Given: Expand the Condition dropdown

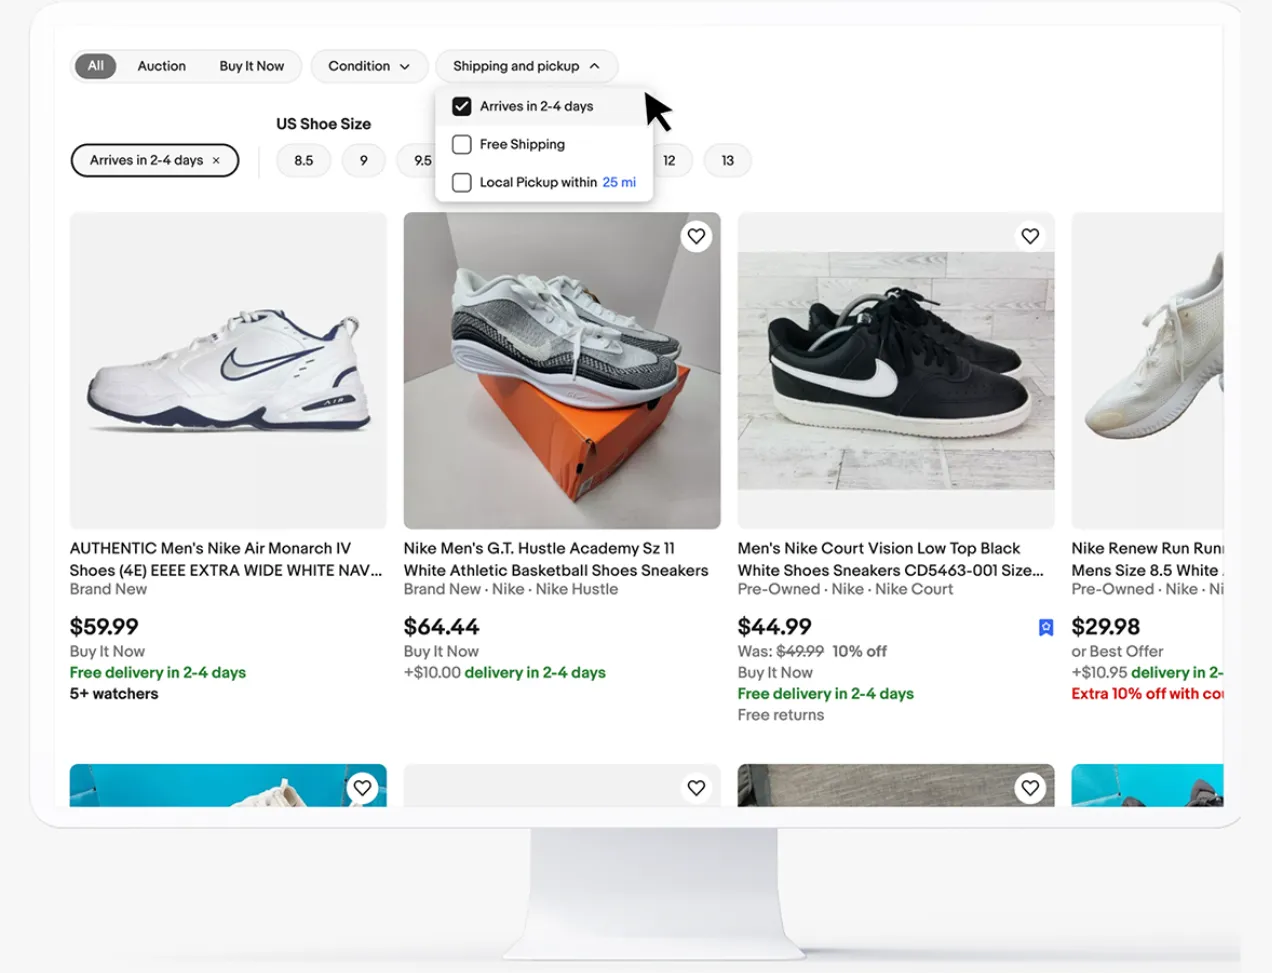Looking at the screenshot, I should coord(369,66).
